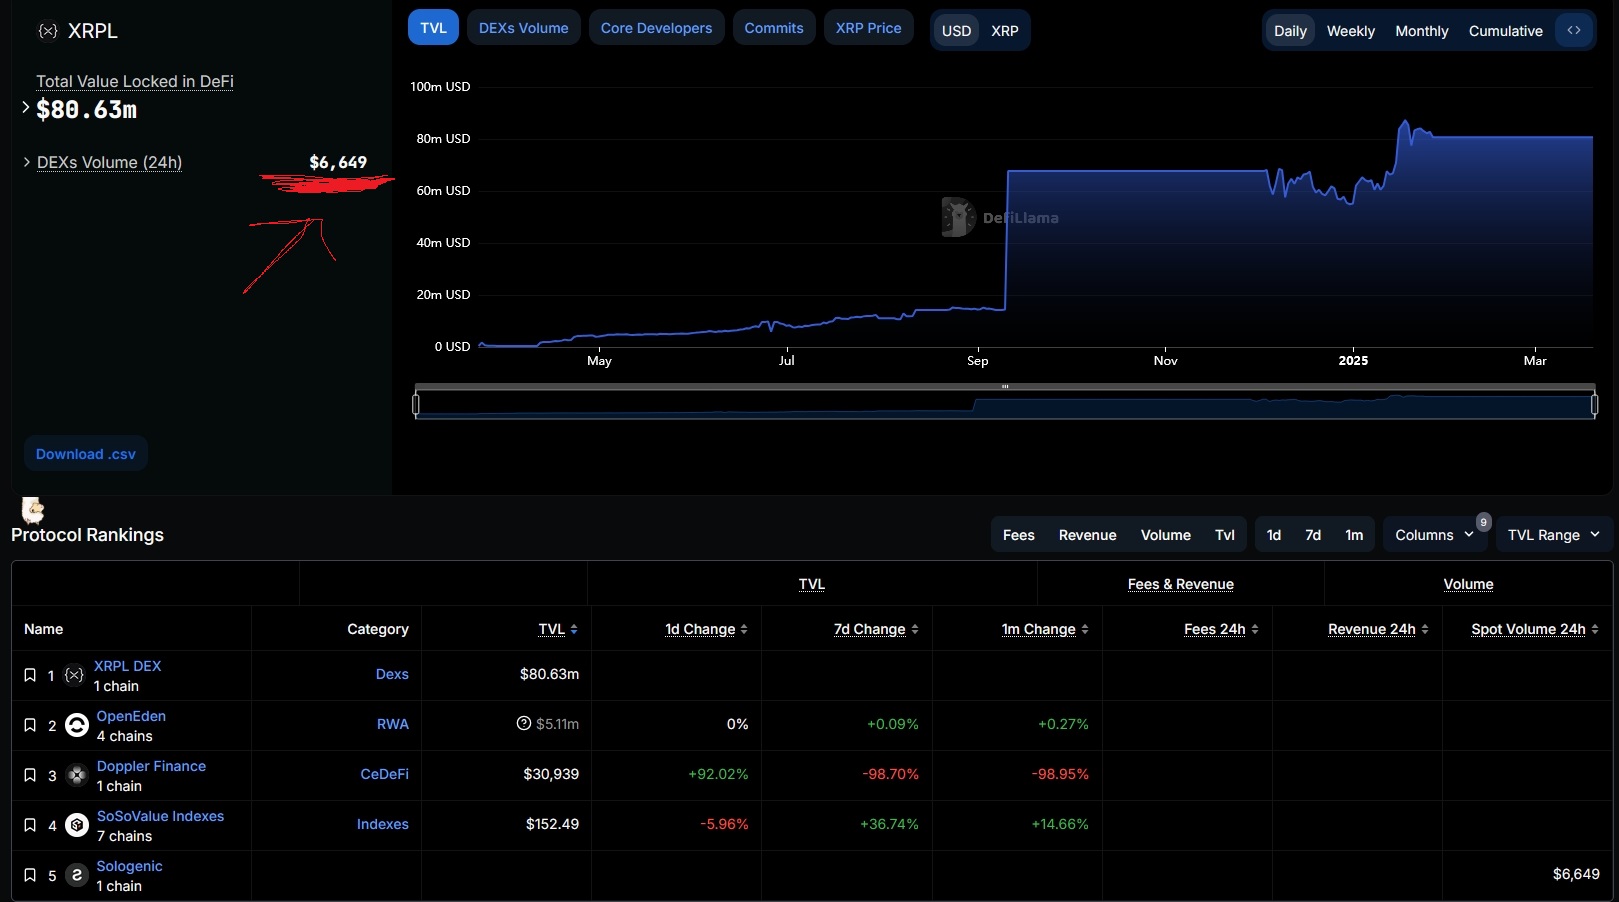Click the XRPL chain logo icon
The image size is (1619, 902).
47,31
